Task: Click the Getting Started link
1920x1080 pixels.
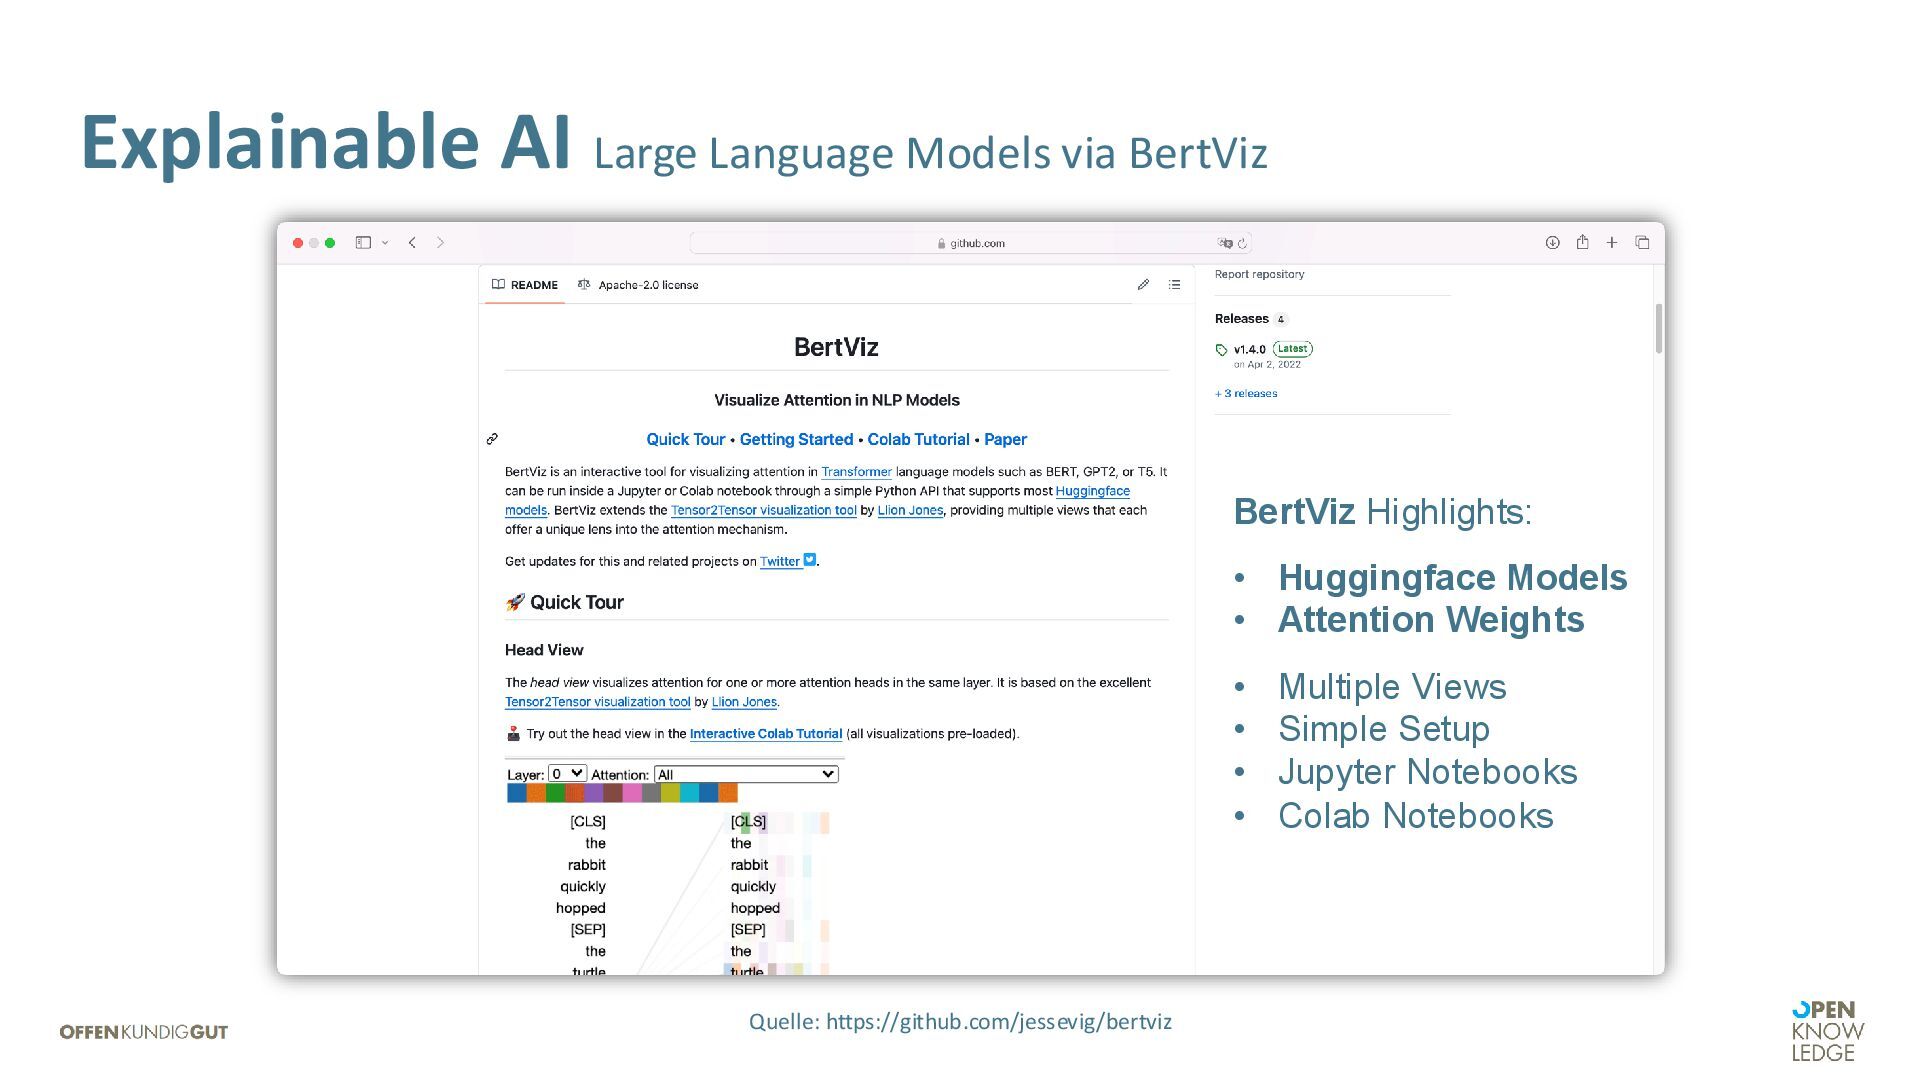Action: coord(796,439)
